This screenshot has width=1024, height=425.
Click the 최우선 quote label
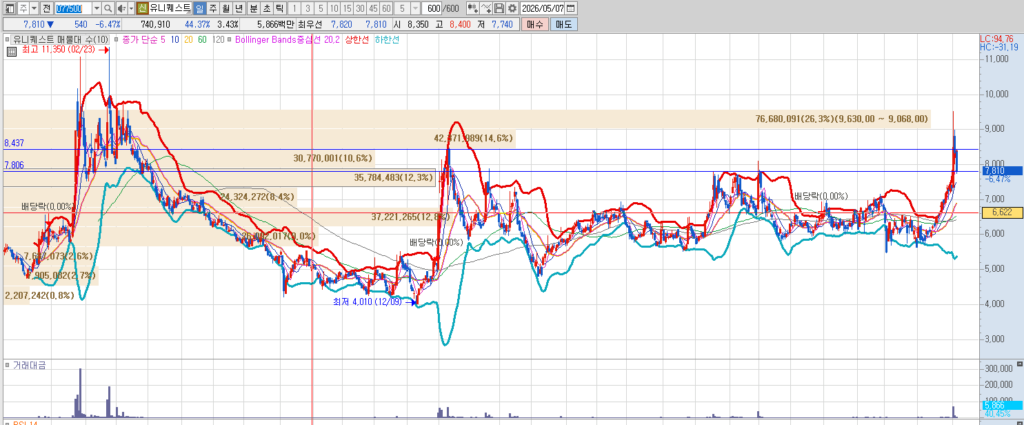click(x=310, y=25)
